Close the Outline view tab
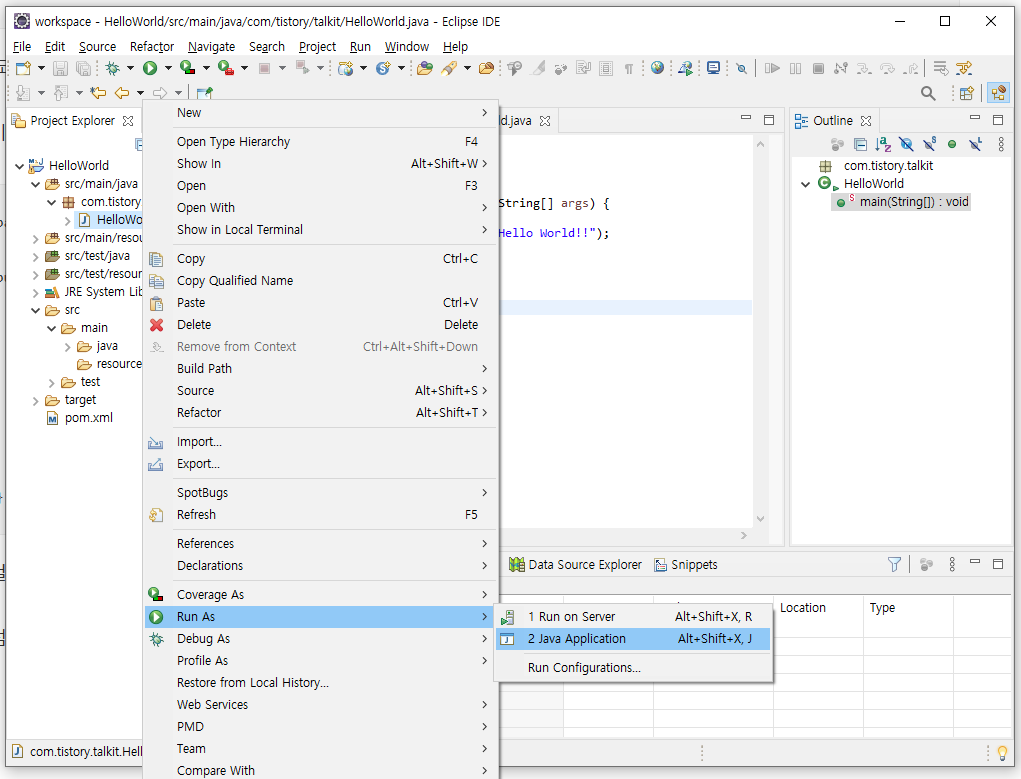Screen dimensions: 1021x779 (865, 120)
